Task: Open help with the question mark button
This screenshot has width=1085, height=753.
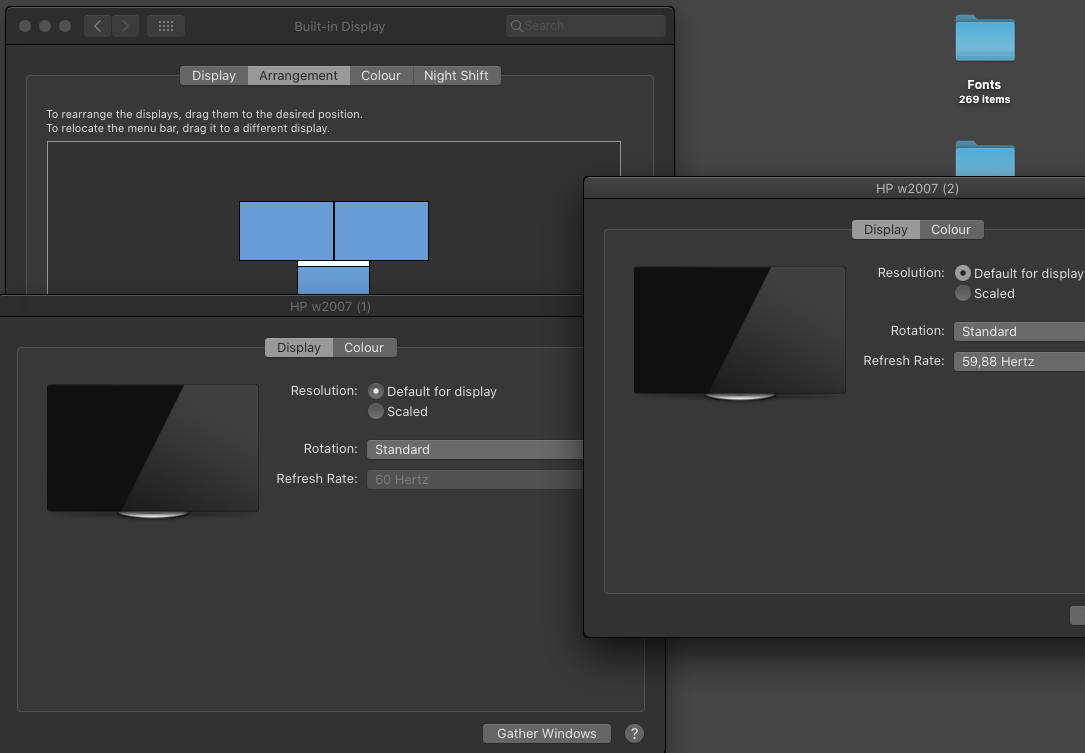Action: coord(634,734)
